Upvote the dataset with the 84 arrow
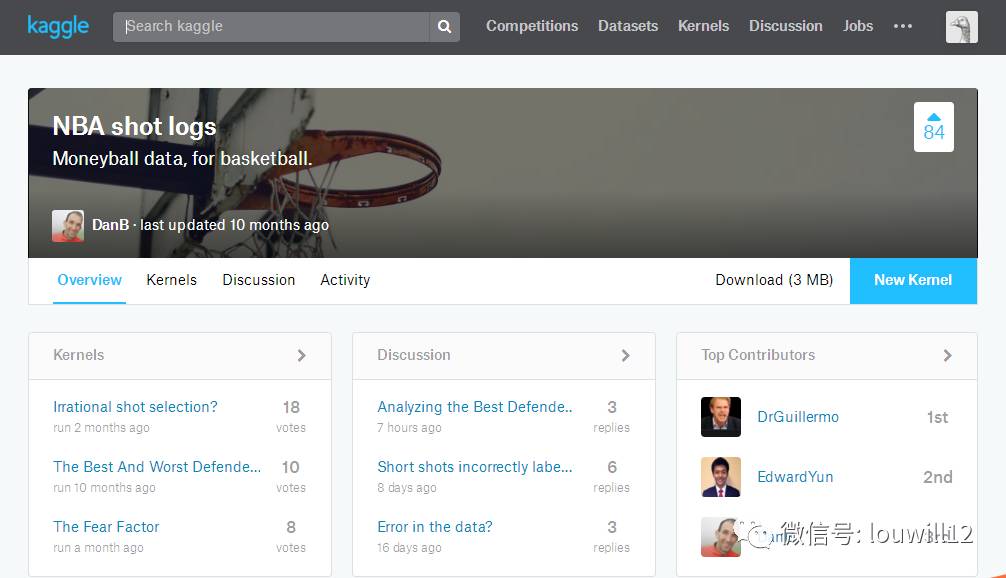This screenshot has width=1006, height=578. 934,127
